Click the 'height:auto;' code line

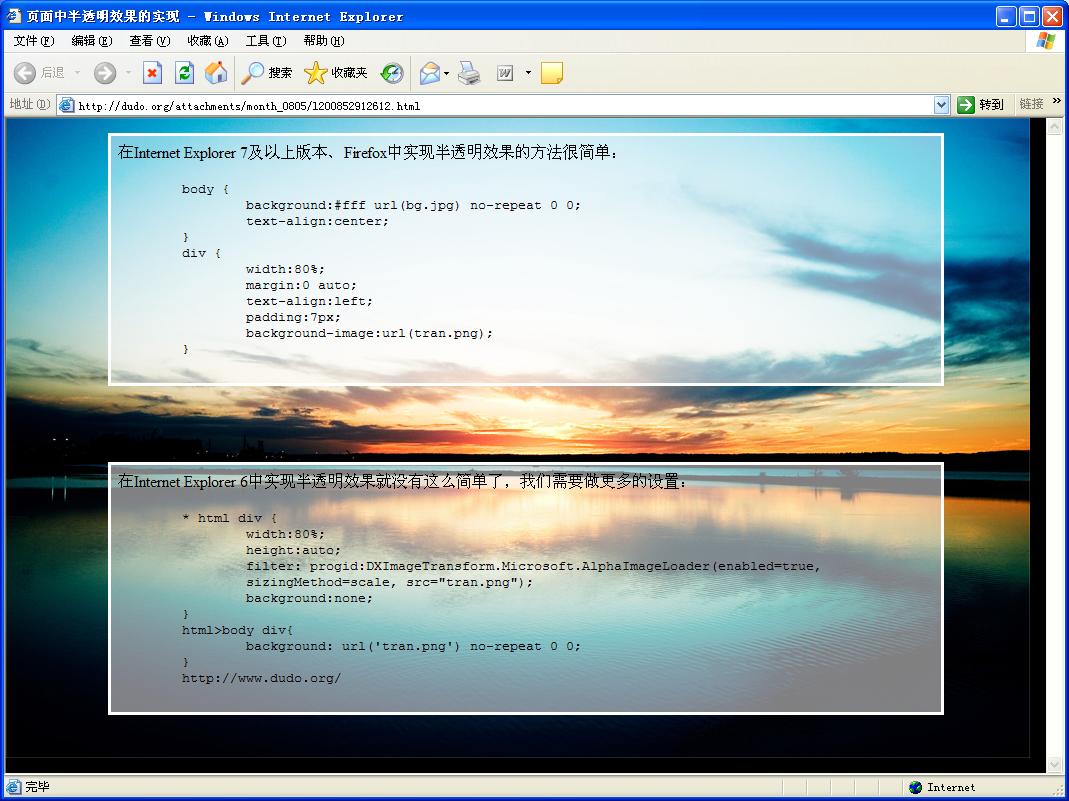click(293, 550)
